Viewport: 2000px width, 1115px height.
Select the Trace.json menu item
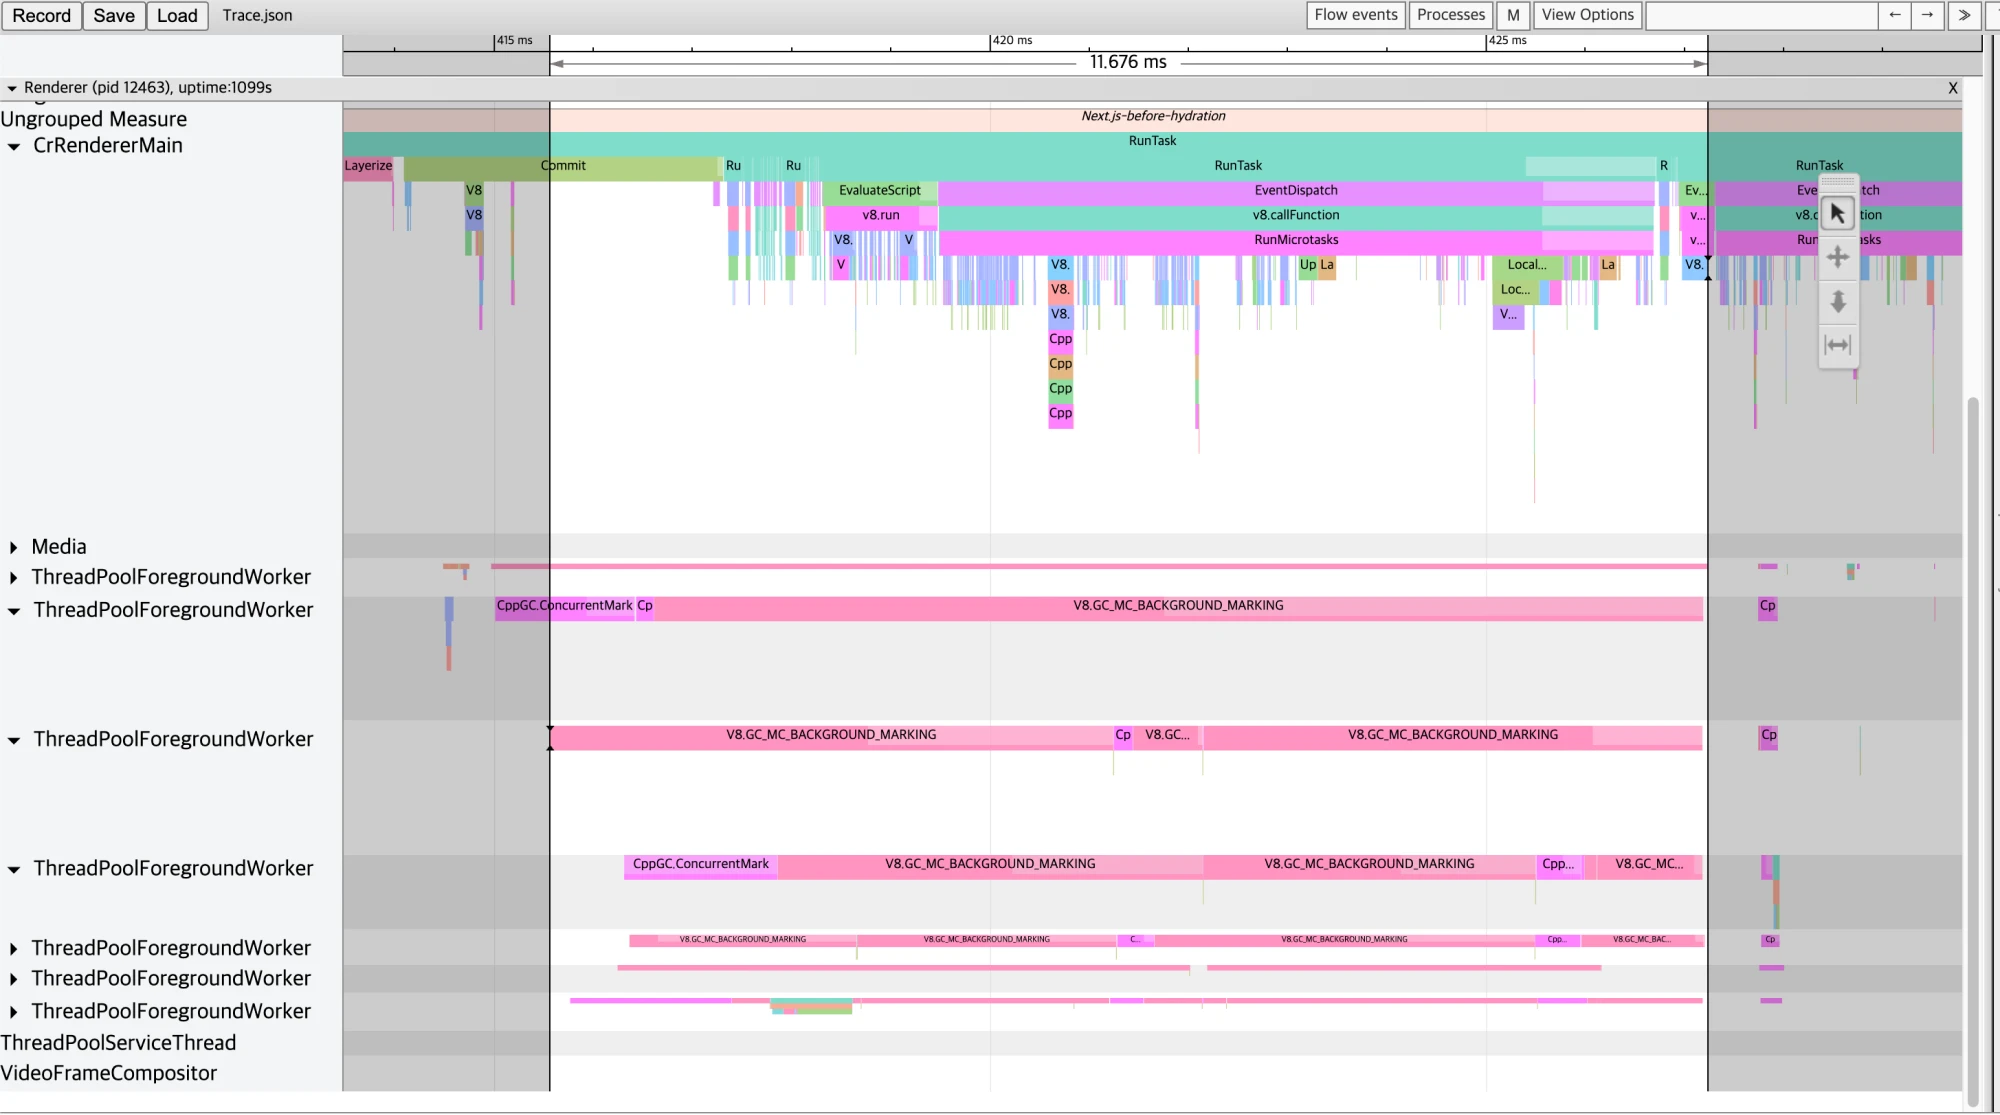point(257,15)
